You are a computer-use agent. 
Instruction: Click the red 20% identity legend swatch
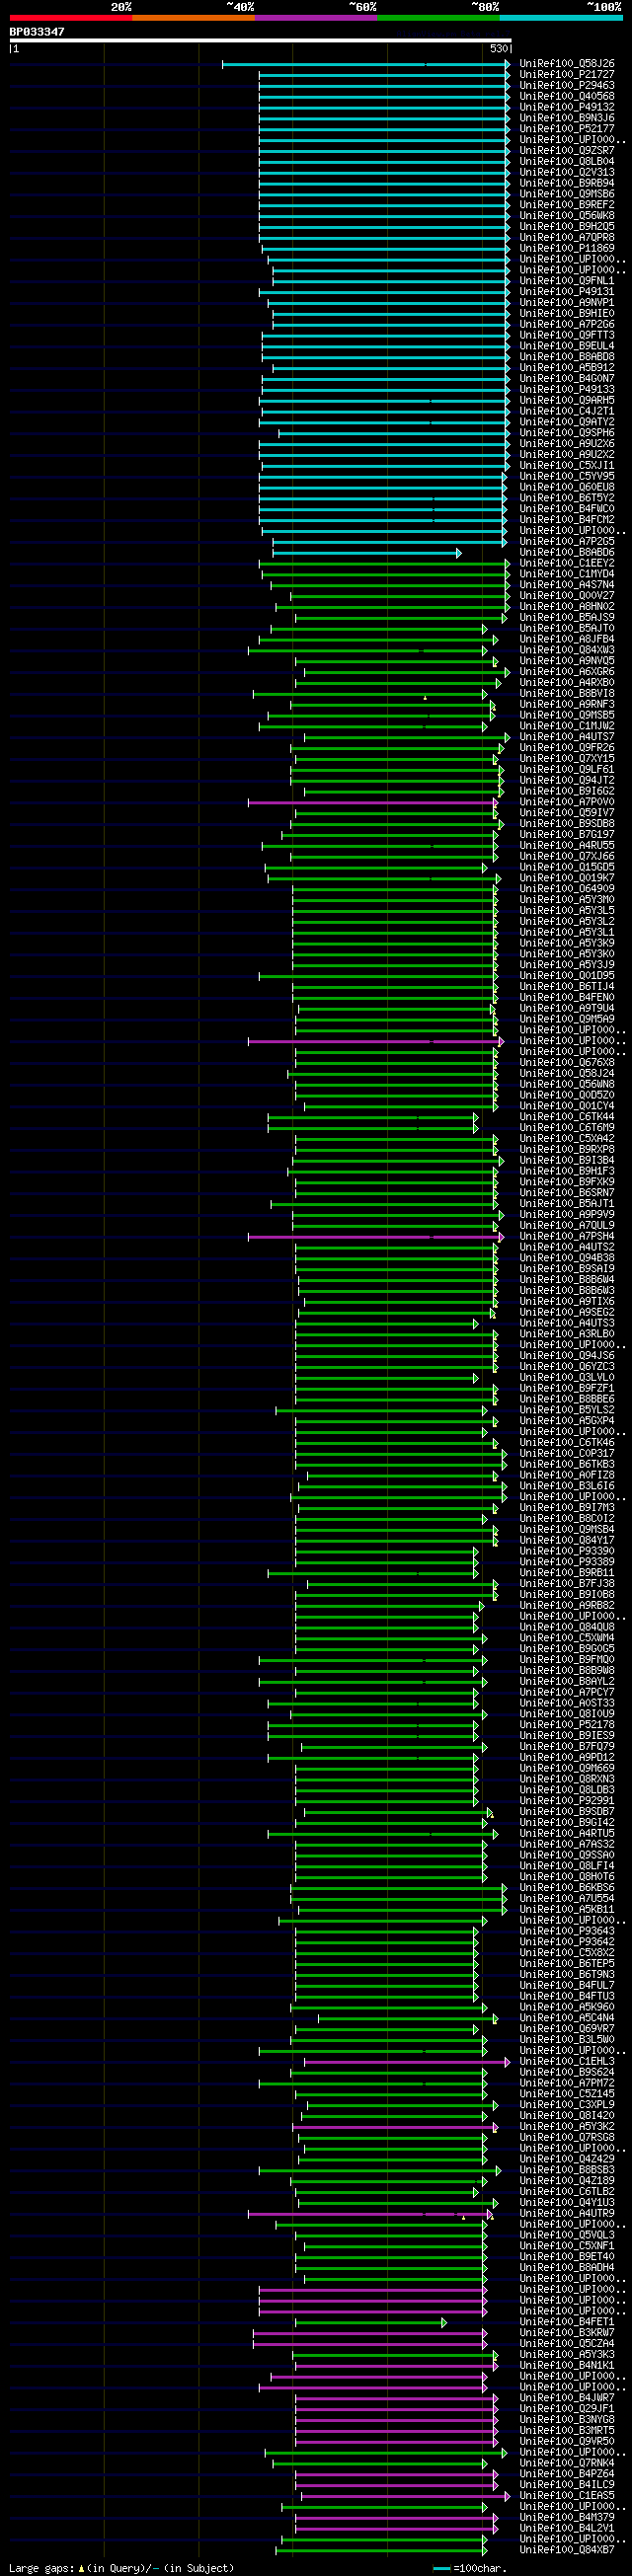click(x=71, y=18)
